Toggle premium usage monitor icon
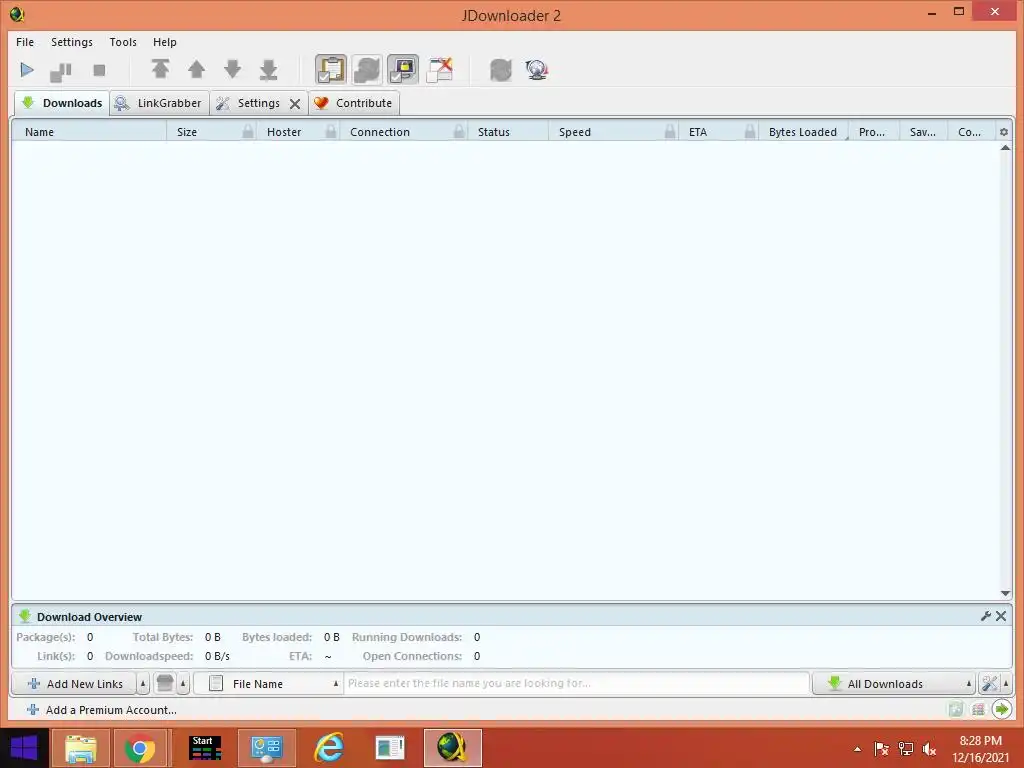Image resolution: width=1024 pixels, height=768 pixels. 403,69
